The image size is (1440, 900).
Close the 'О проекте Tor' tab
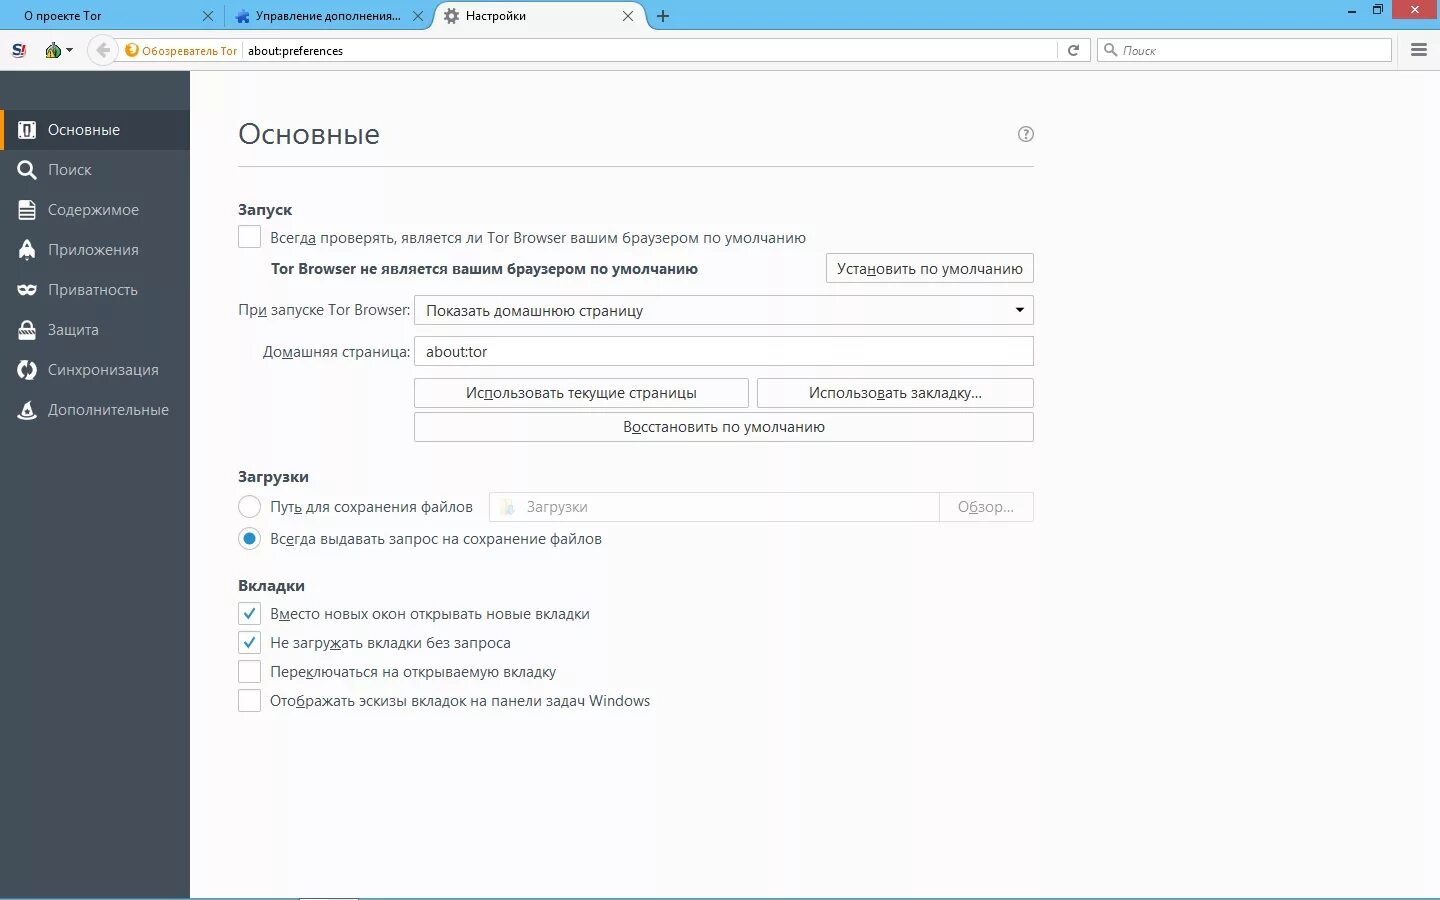(x=207, y=16)
